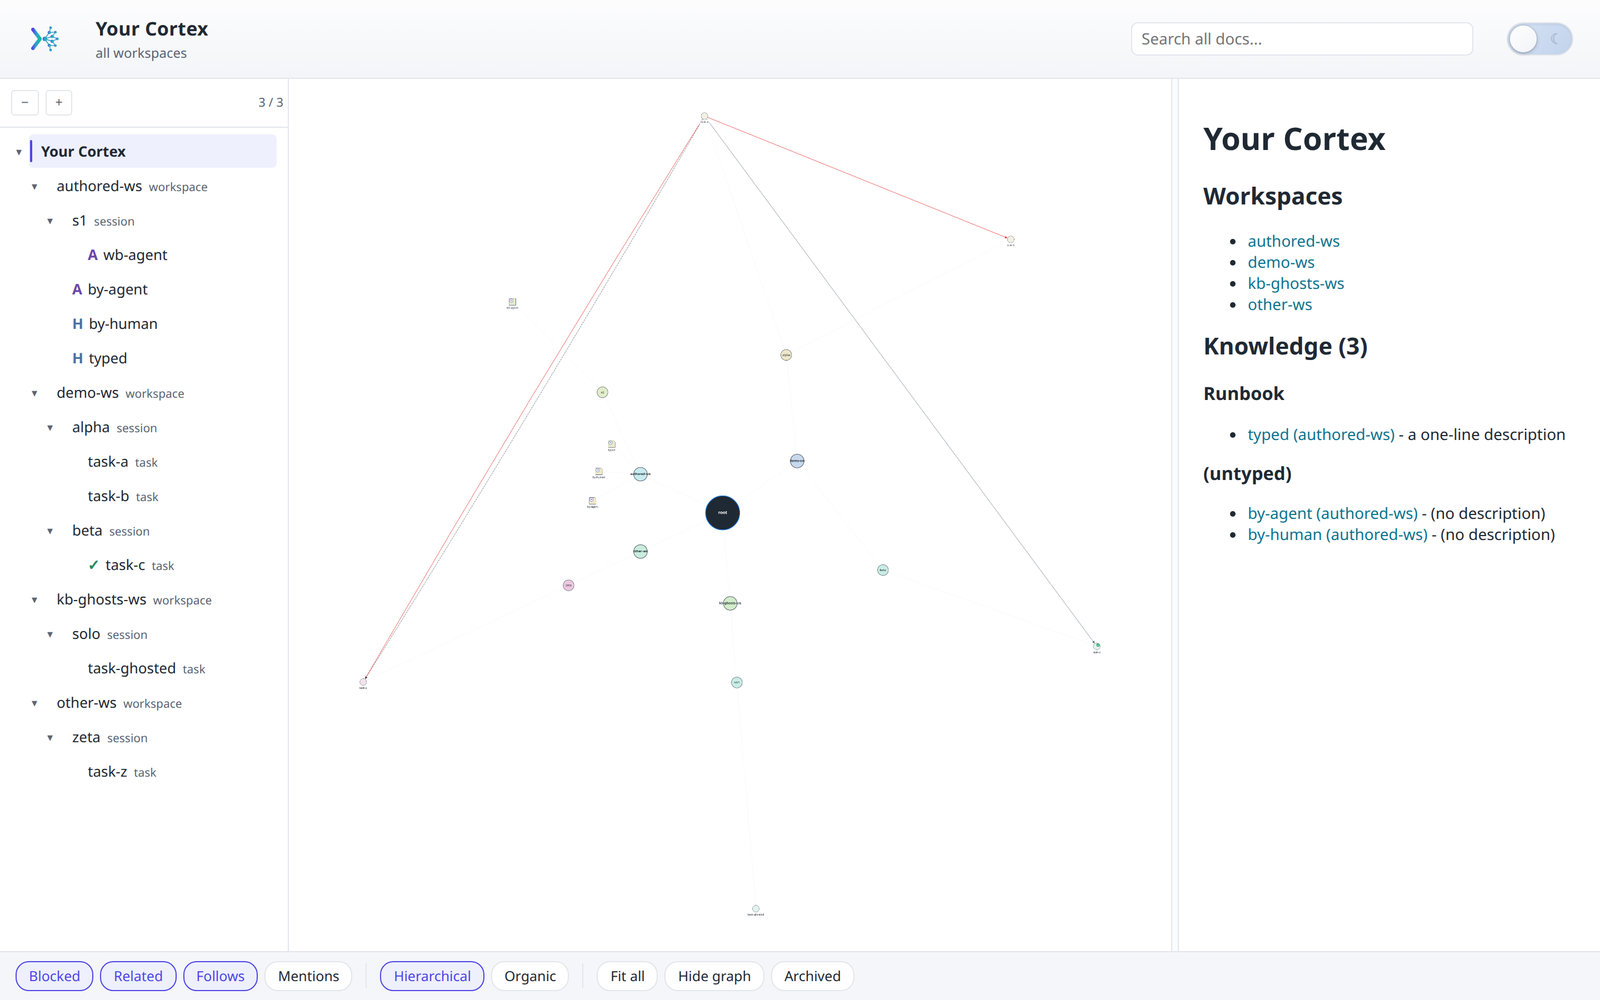This screenshot has height=1000, width=1600.
Task: Click Fit all button
Action: pos(627,976)
